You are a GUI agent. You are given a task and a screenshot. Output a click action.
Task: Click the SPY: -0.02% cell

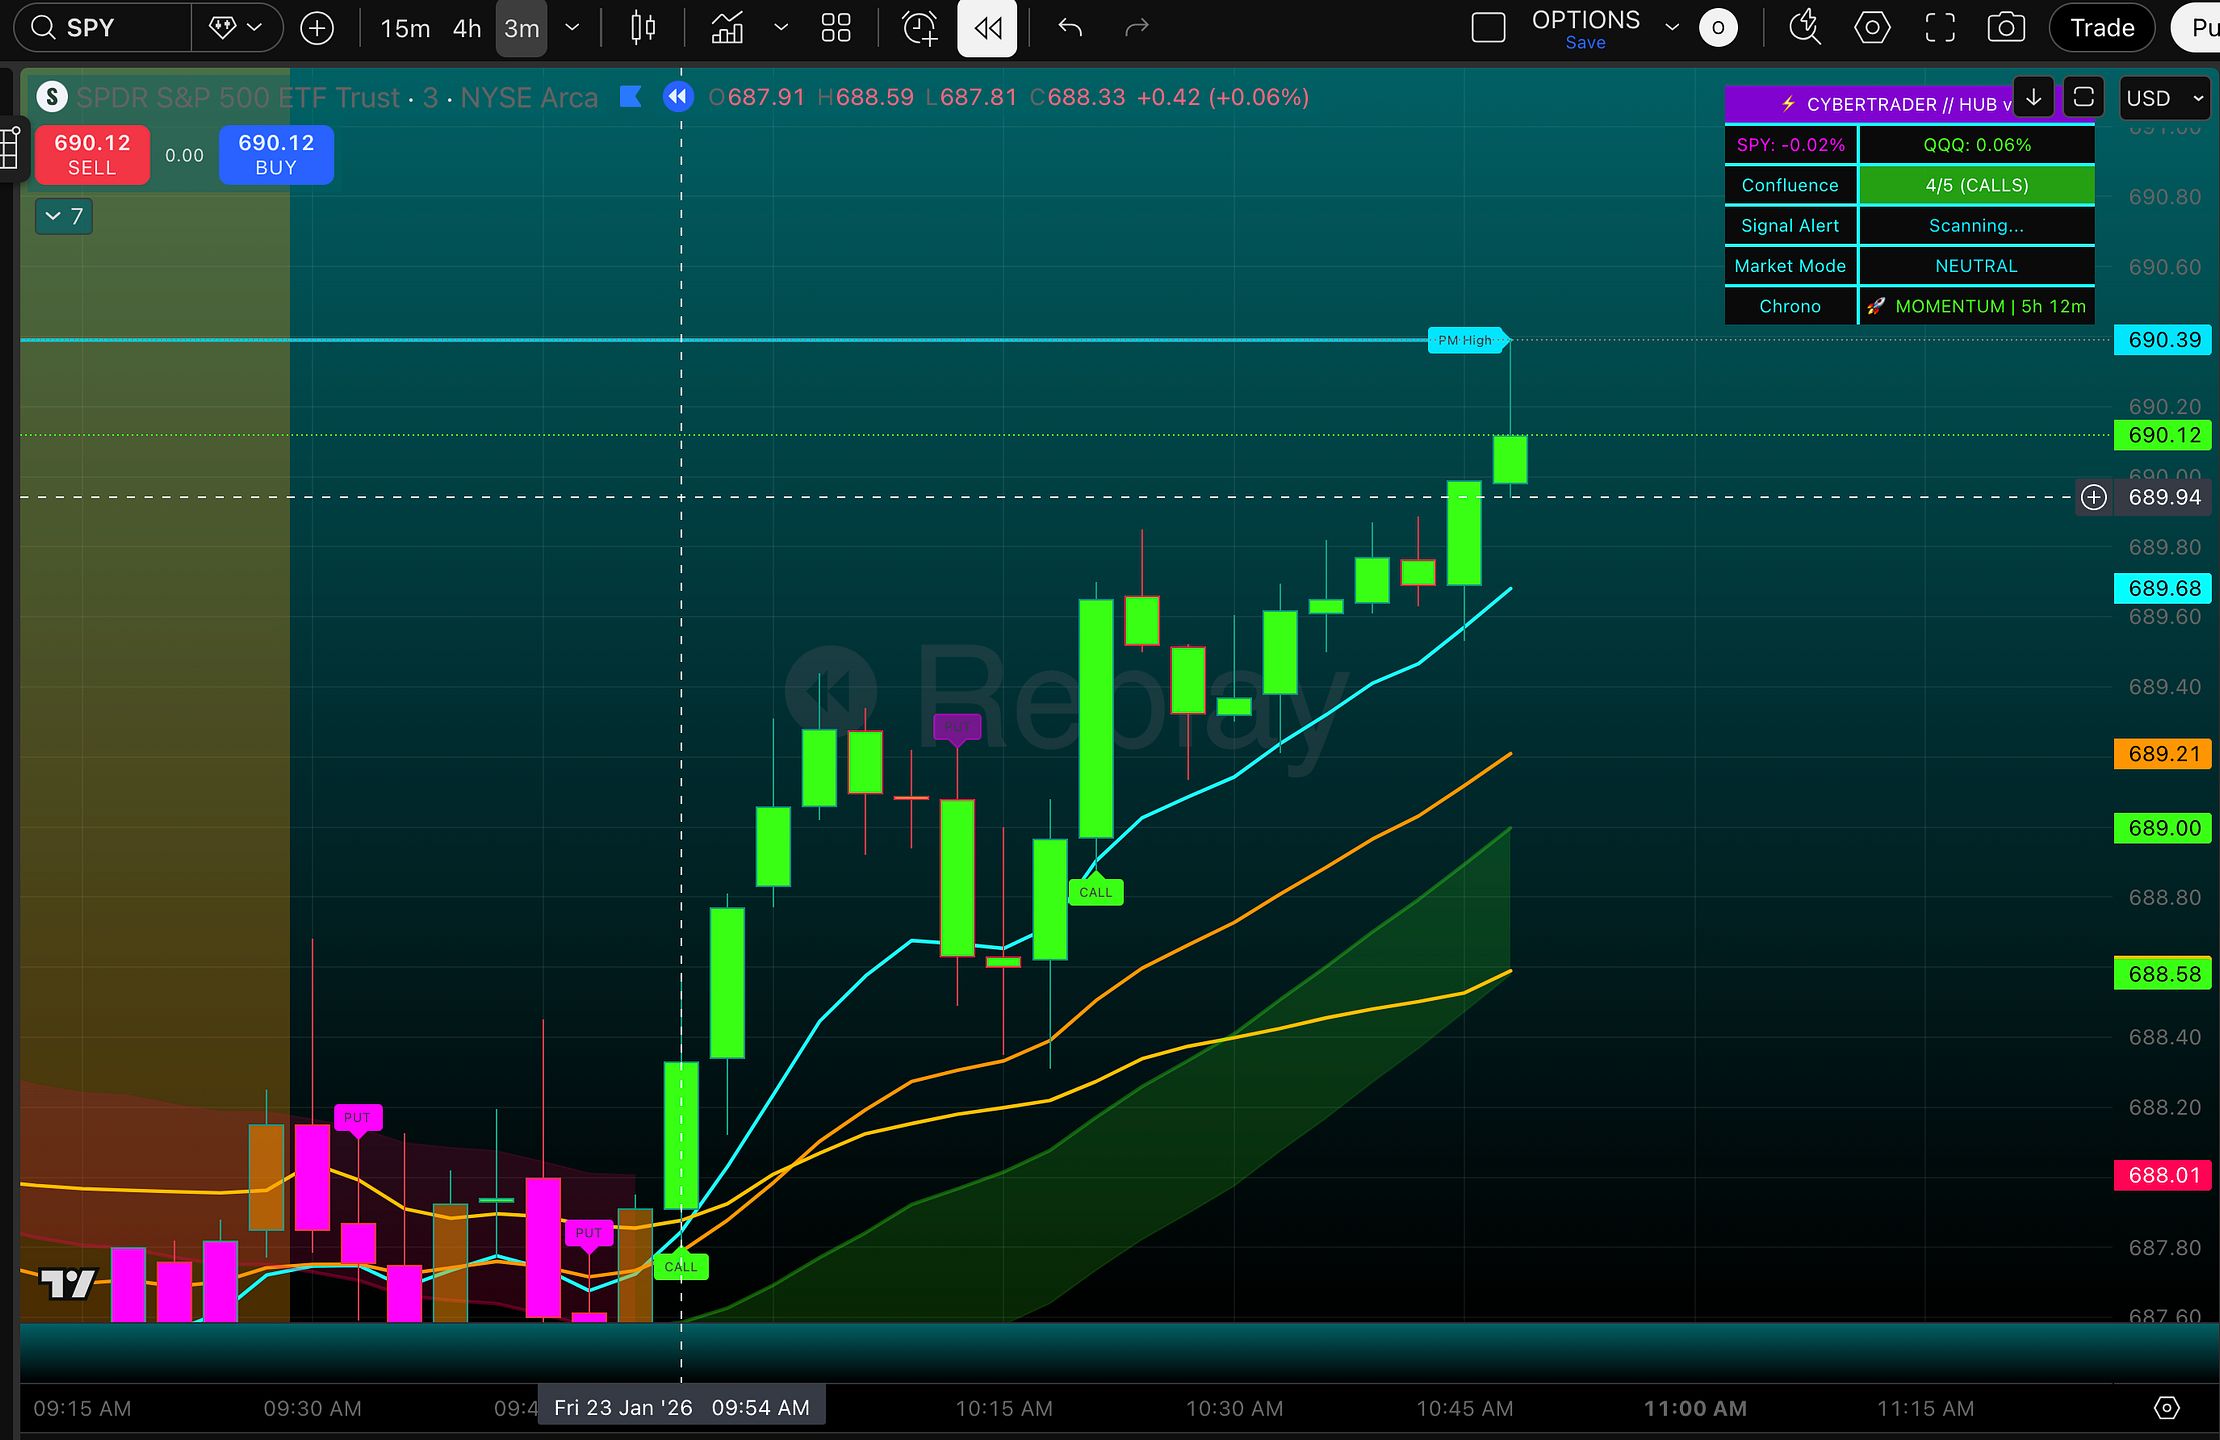pos(1791,145)
